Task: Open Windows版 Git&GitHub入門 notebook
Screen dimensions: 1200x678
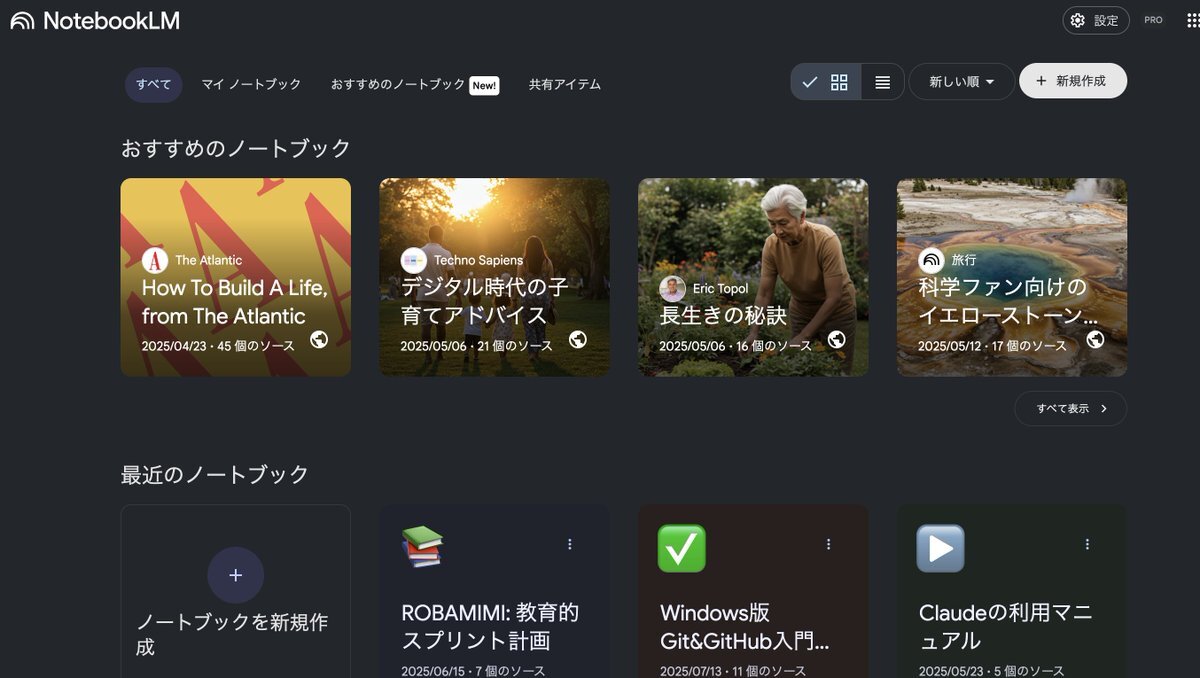Action: click(753, 591)
